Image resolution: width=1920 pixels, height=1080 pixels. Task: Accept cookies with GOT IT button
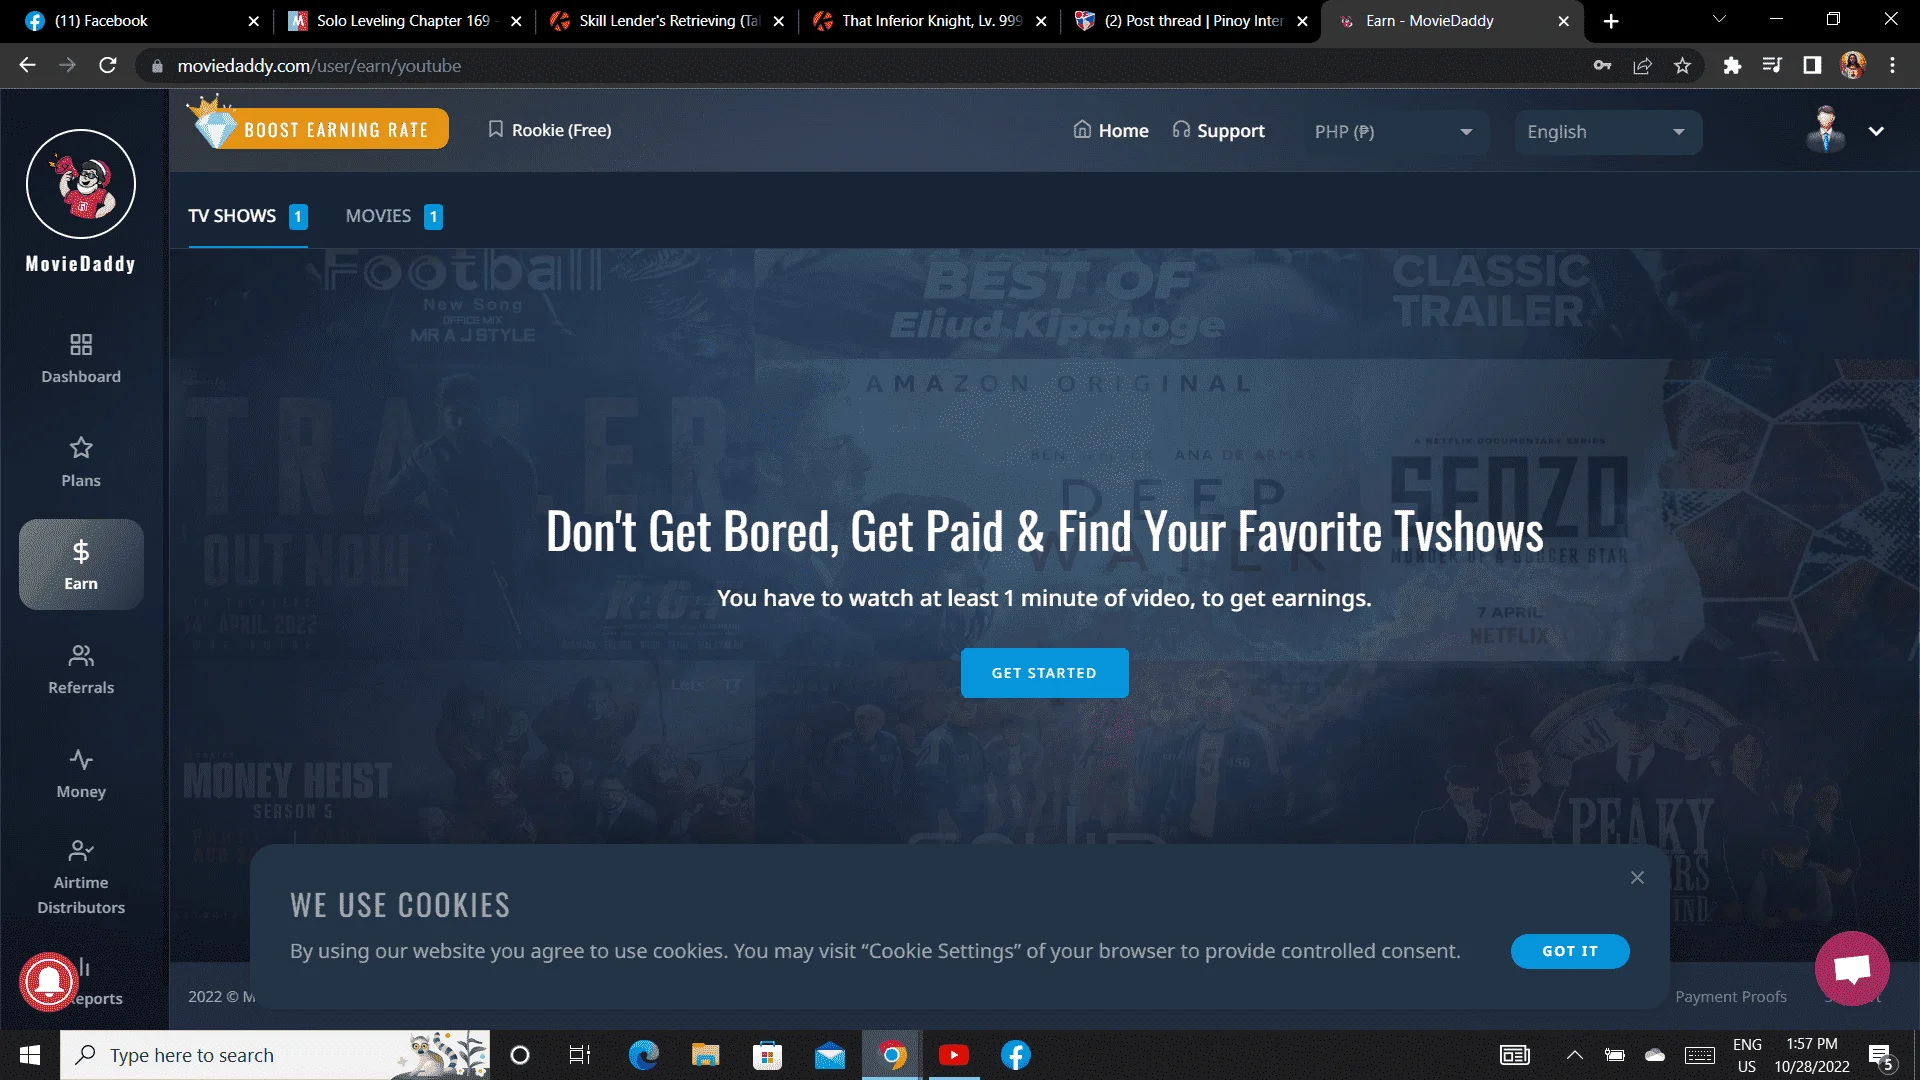(x=1570, y=951)
